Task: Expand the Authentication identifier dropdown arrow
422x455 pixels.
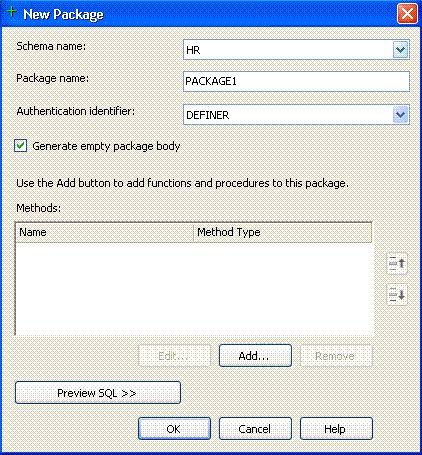Action: click(400, 115)
